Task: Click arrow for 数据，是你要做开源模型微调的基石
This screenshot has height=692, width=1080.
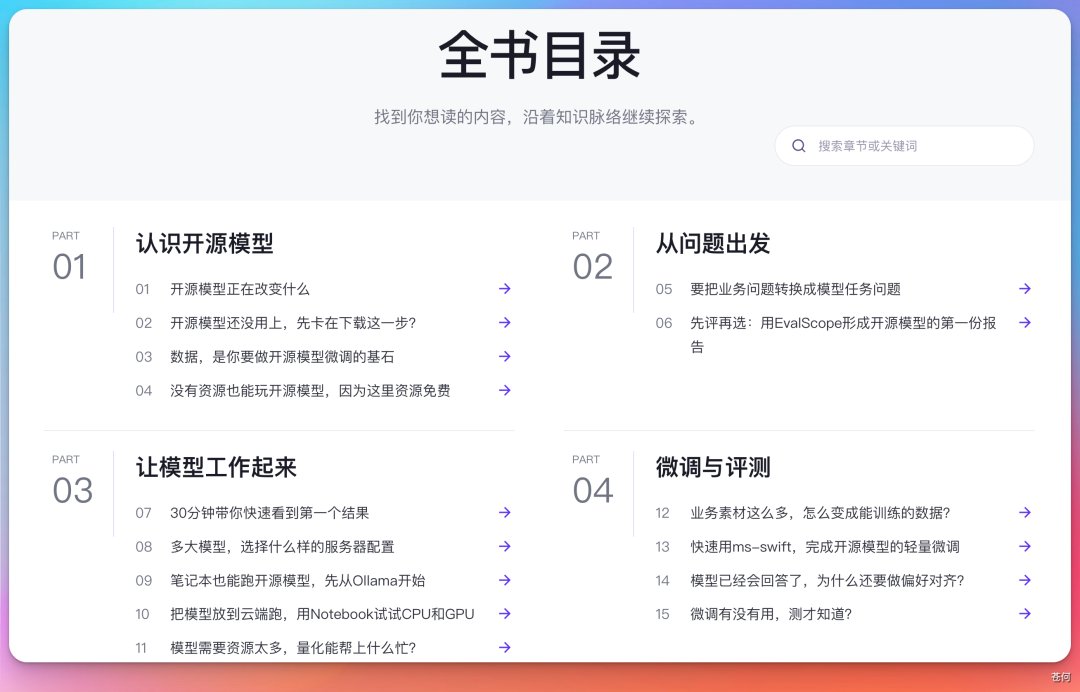Action: 505,356
